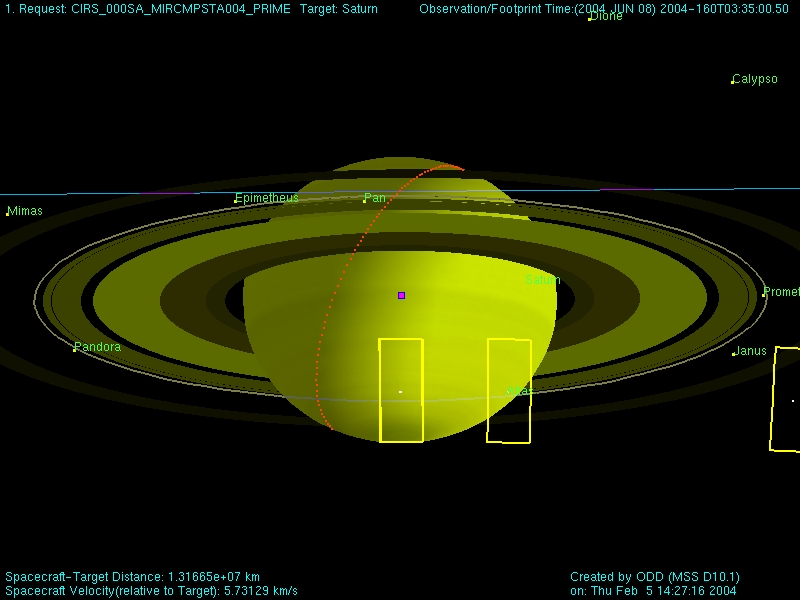
Task: Click the Dione moon label
Action: [607, 17]
